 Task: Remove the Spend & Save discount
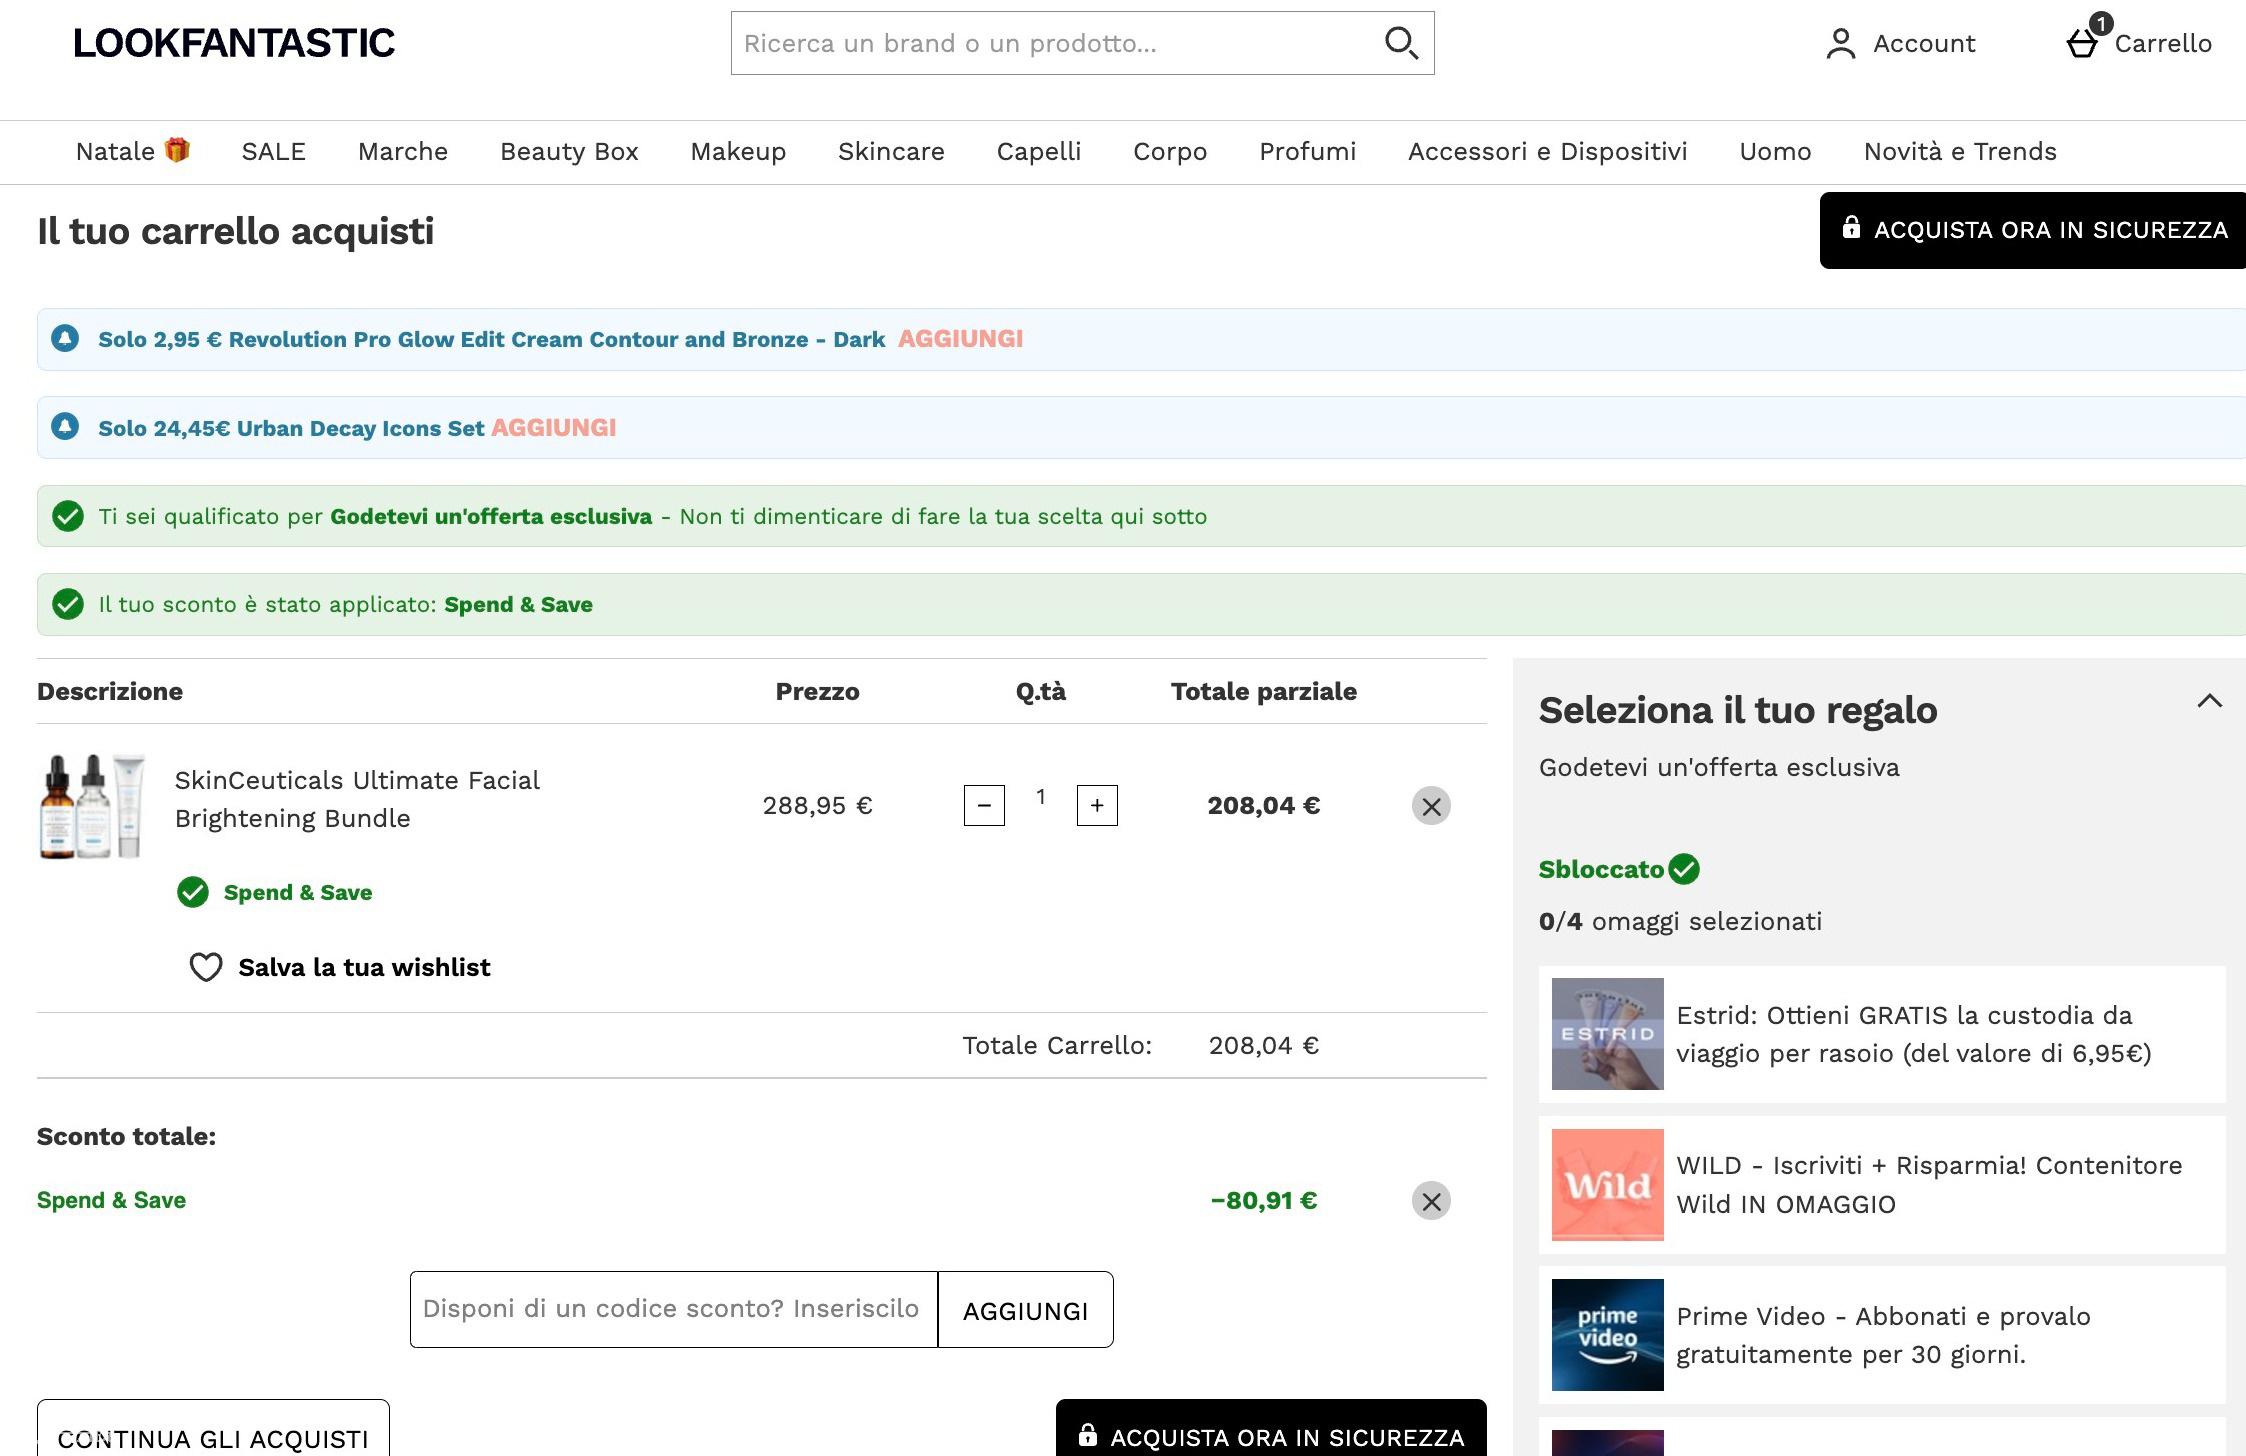[1431, 1201]
